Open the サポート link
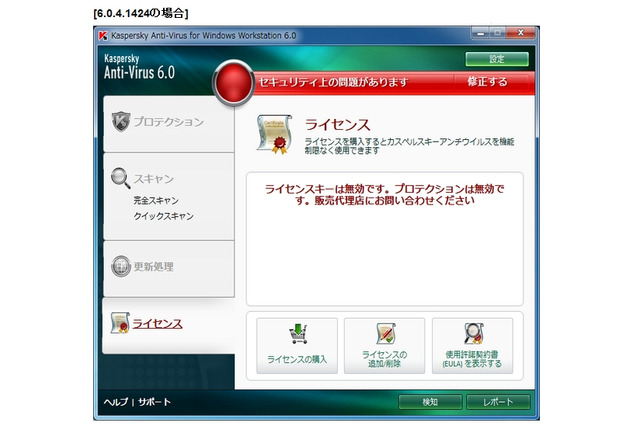Image resolution: width=640 pixels, height=426 pixels. pos(154,402)
